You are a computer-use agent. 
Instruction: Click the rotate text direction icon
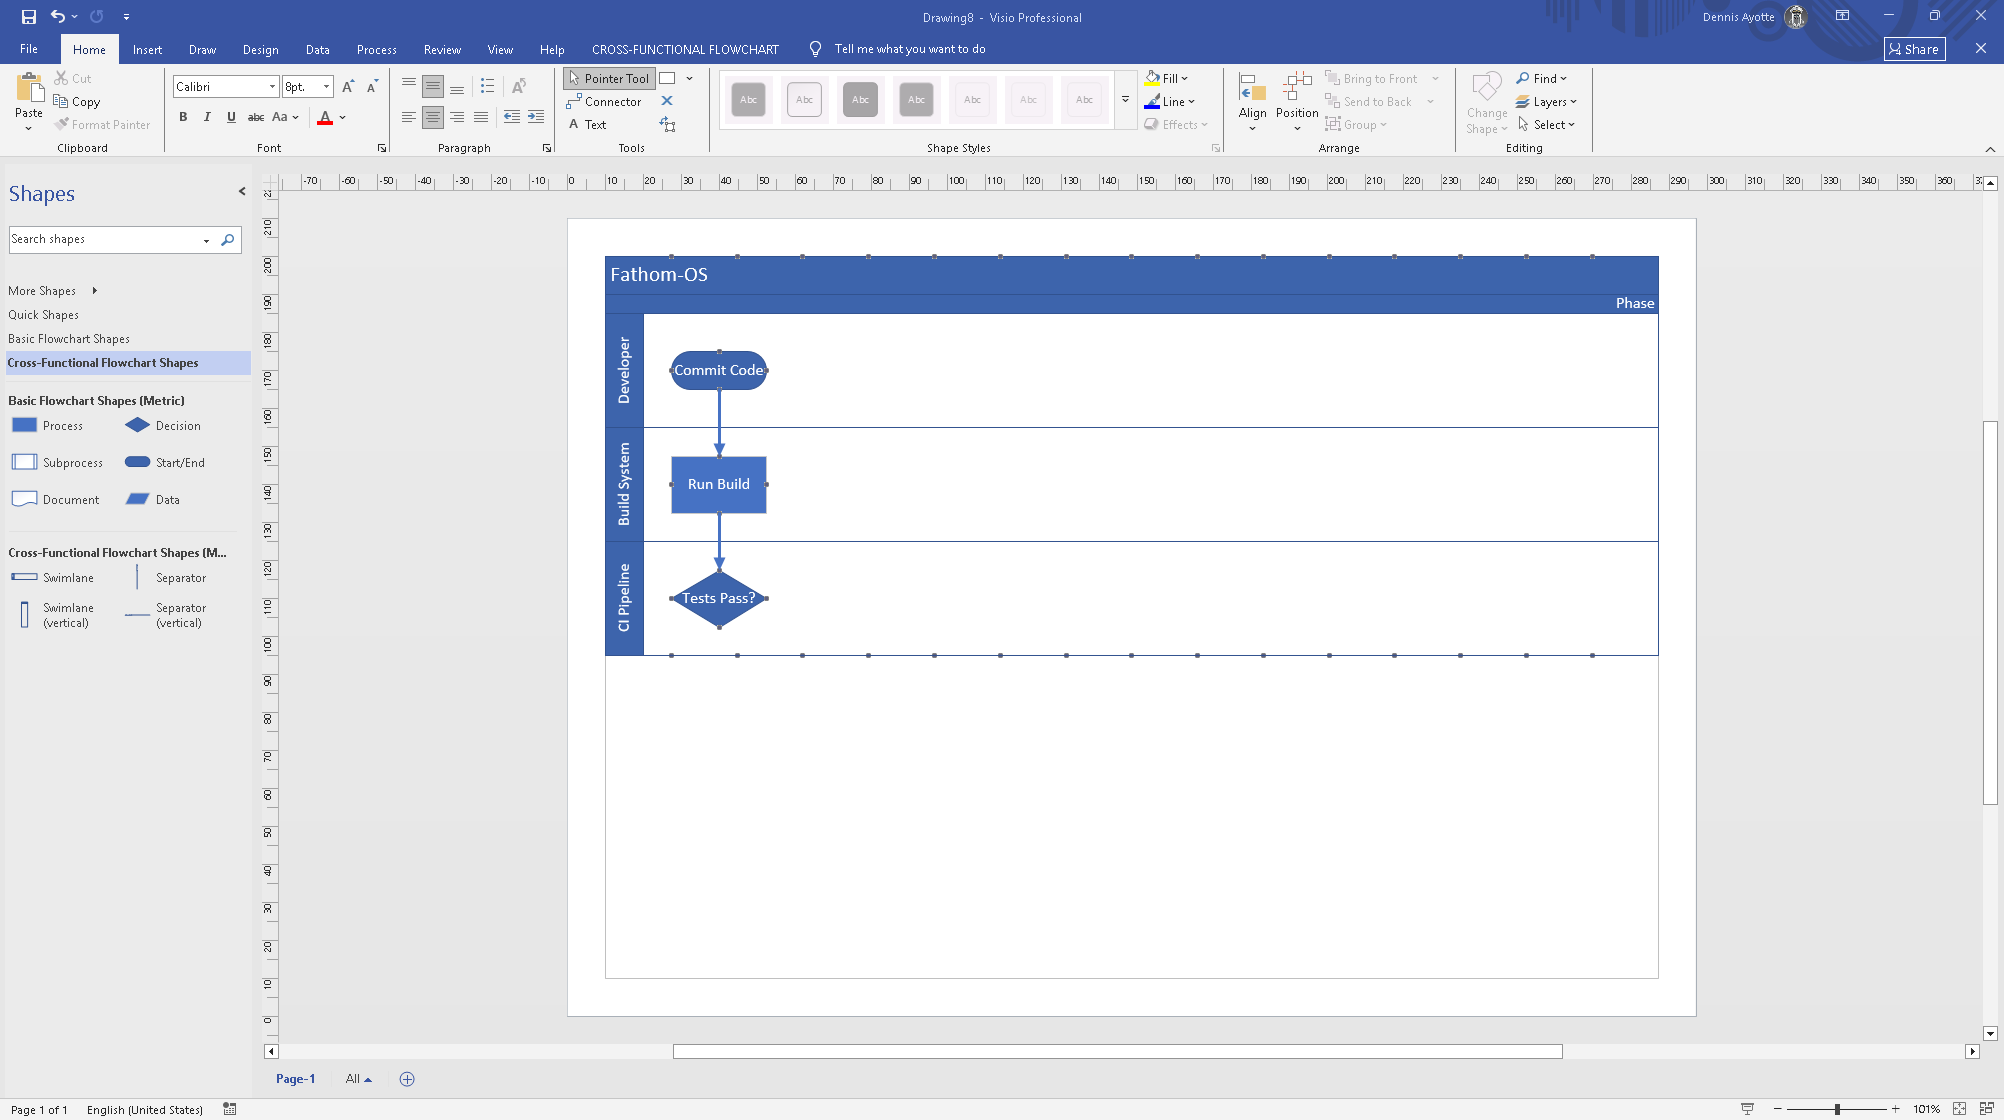pos(519,87)
